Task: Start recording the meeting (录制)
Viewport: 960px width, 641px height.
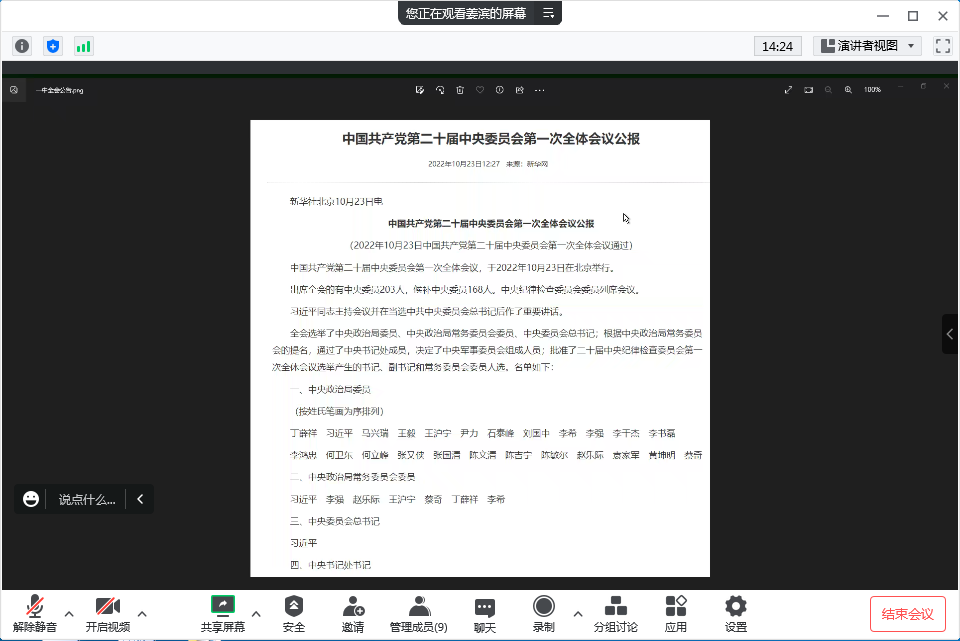Action: [x=543, y=613]
